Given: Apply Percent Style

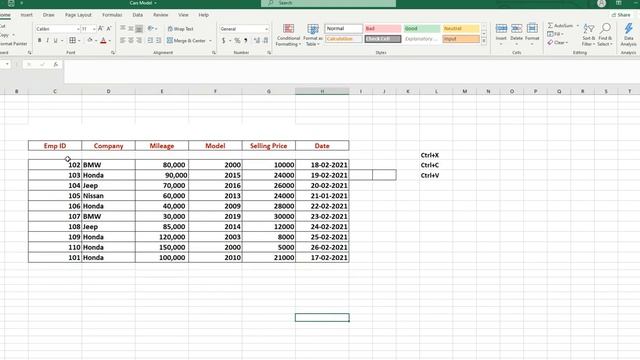Looking at the screenshot, I should point(237,40).
